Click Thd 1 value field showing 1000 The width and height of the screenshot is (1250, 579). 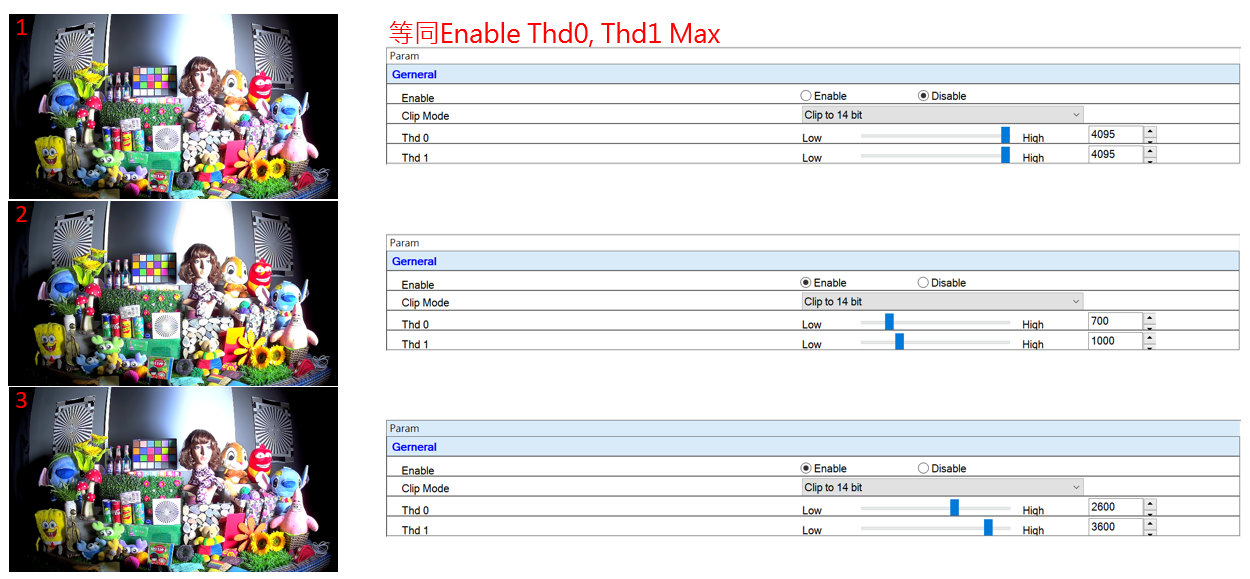tap(1114, 341)
